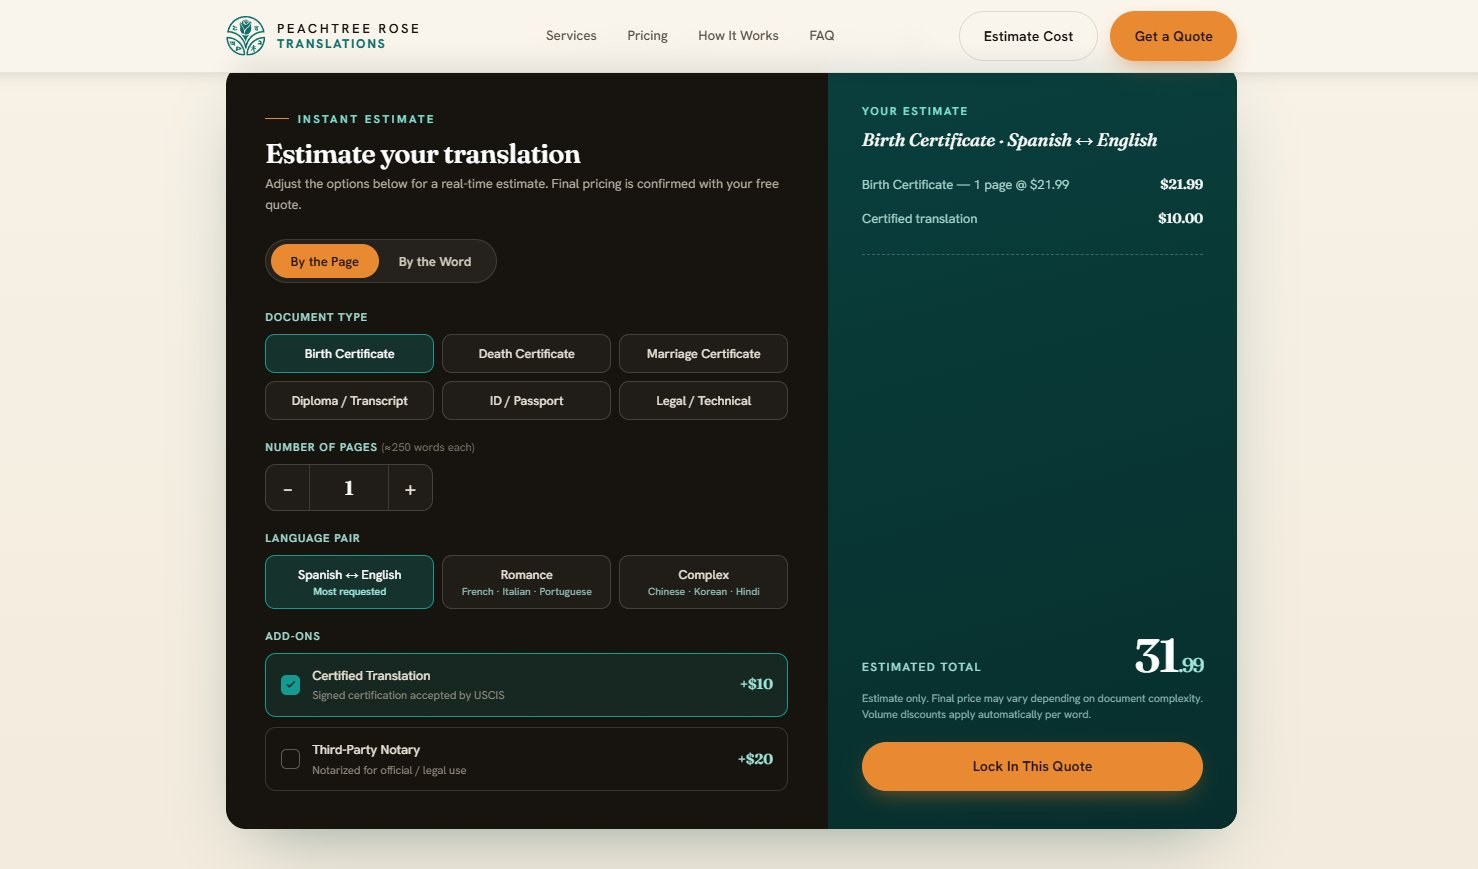Select Legal / Technical document type
1478x869 pixels.
click(703, 400)
